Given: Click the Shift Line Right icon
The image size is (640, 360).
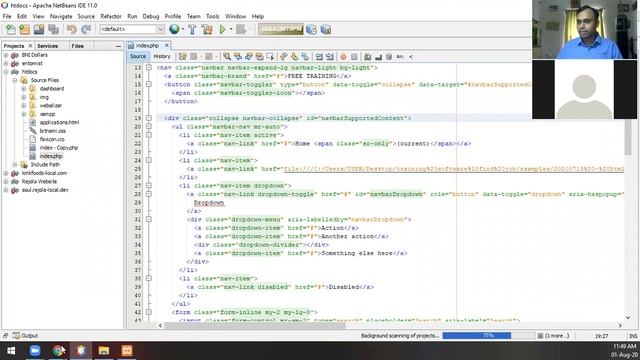Looking at the screenshot, I should [330, 57].
